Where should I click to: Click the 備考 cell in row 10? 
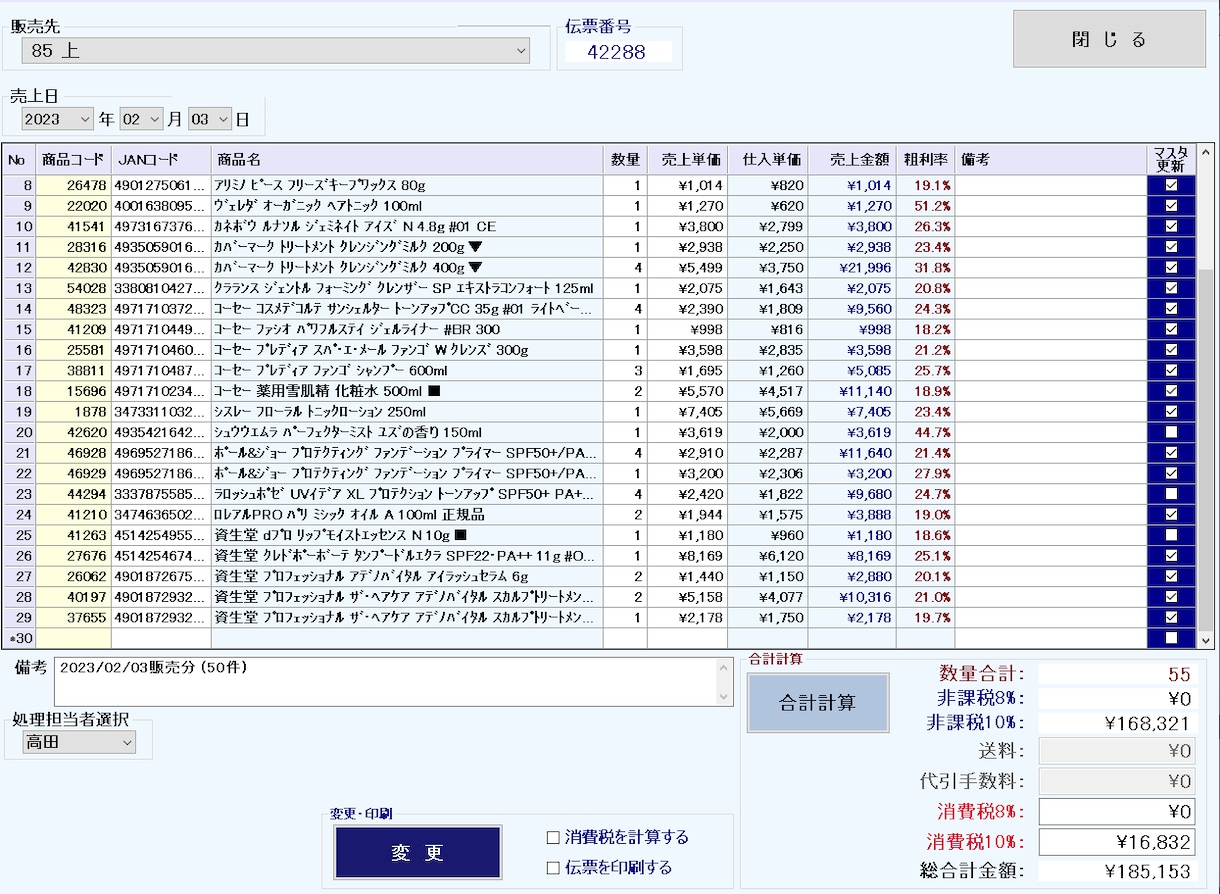(1051, 226)
